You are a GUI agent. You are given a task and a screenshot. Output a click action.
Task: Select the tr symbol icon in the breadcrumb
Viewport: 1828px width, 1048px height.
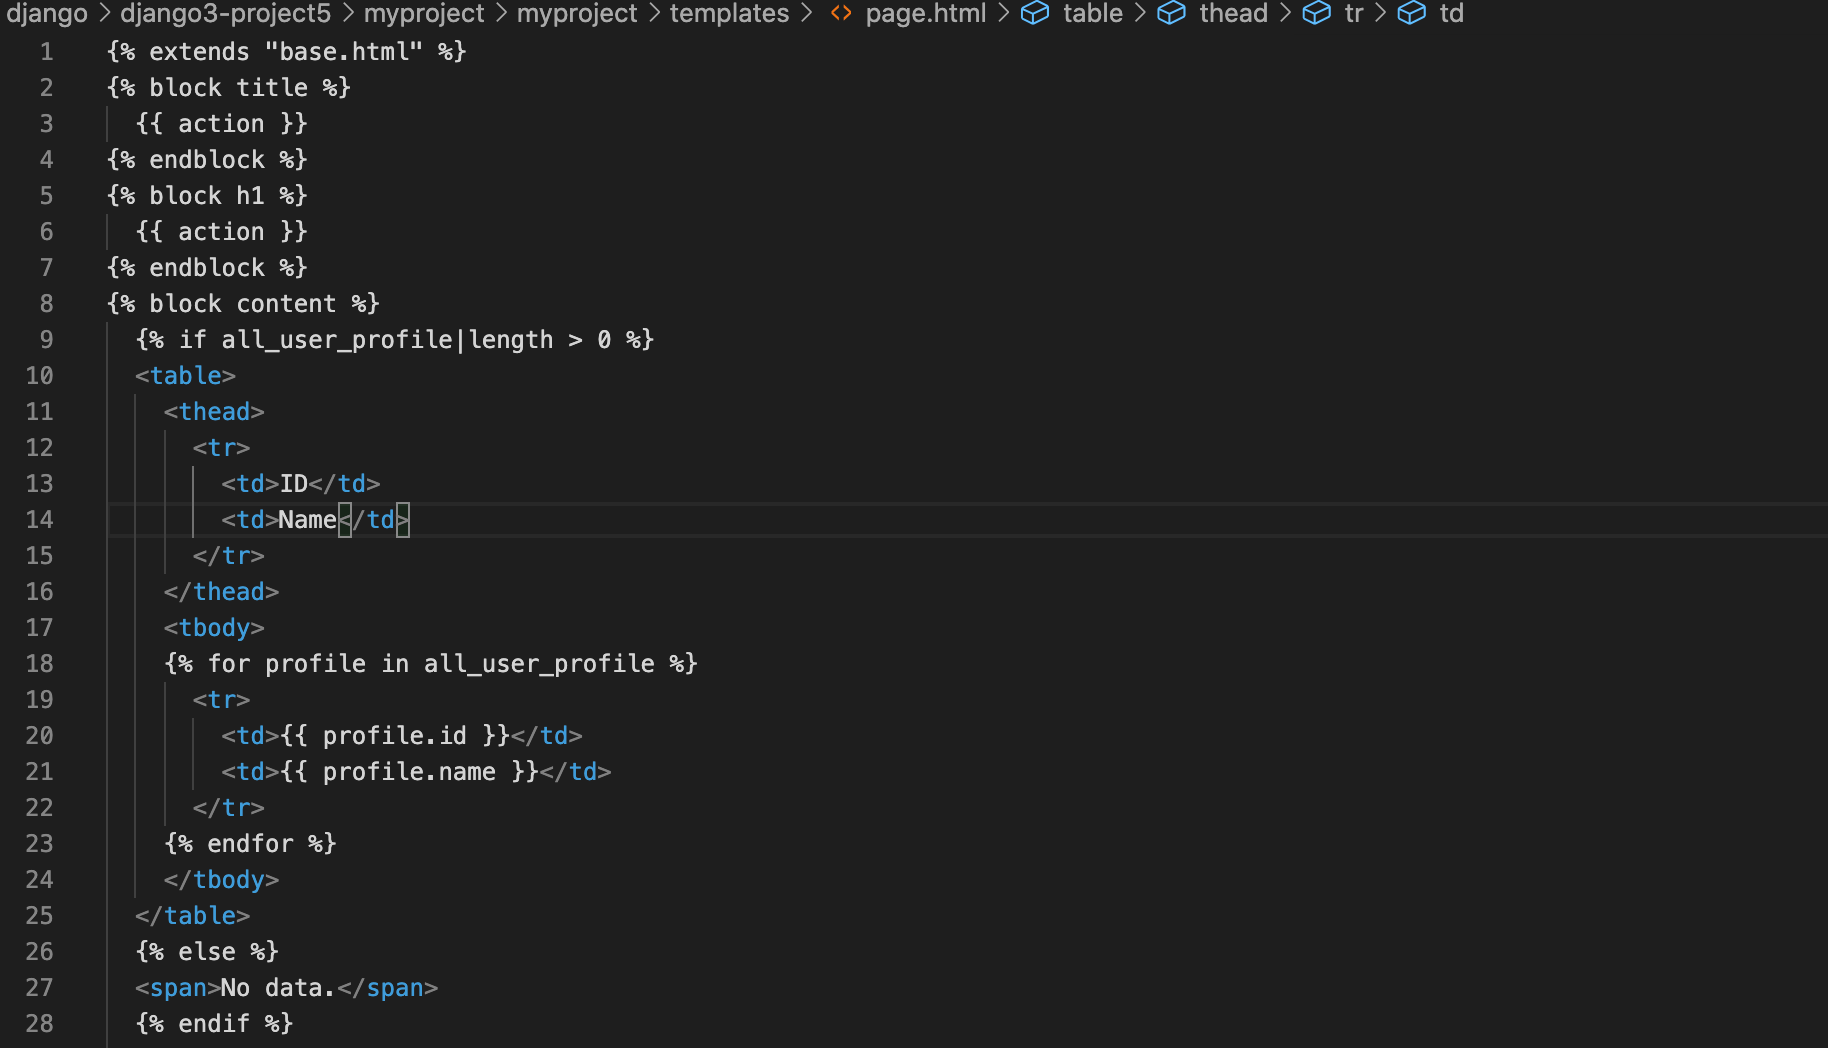1316,14
